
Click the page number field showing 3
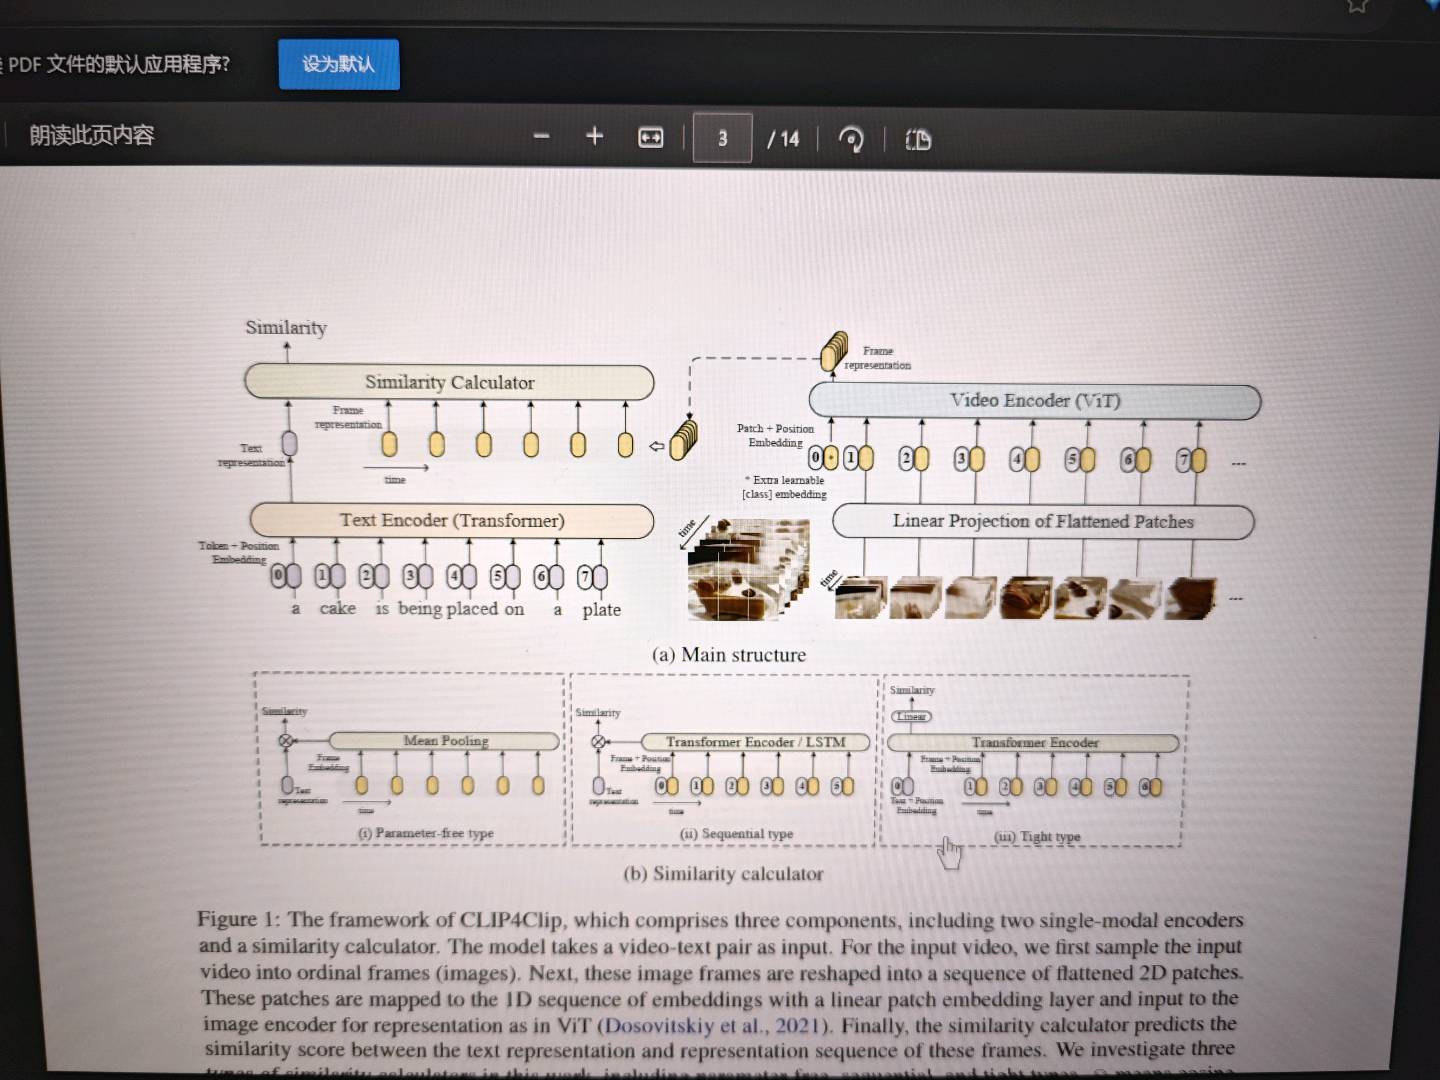click(x=722, y=138)
